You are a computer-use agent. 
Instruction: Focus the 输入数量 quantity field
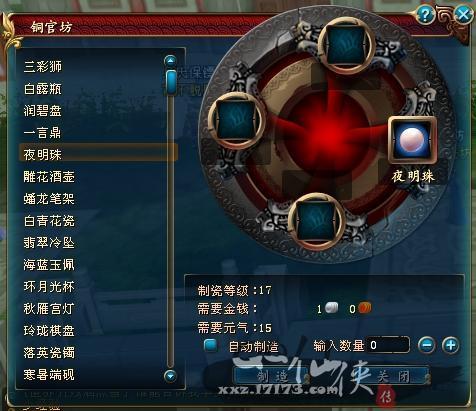click(x=388, y=345)
